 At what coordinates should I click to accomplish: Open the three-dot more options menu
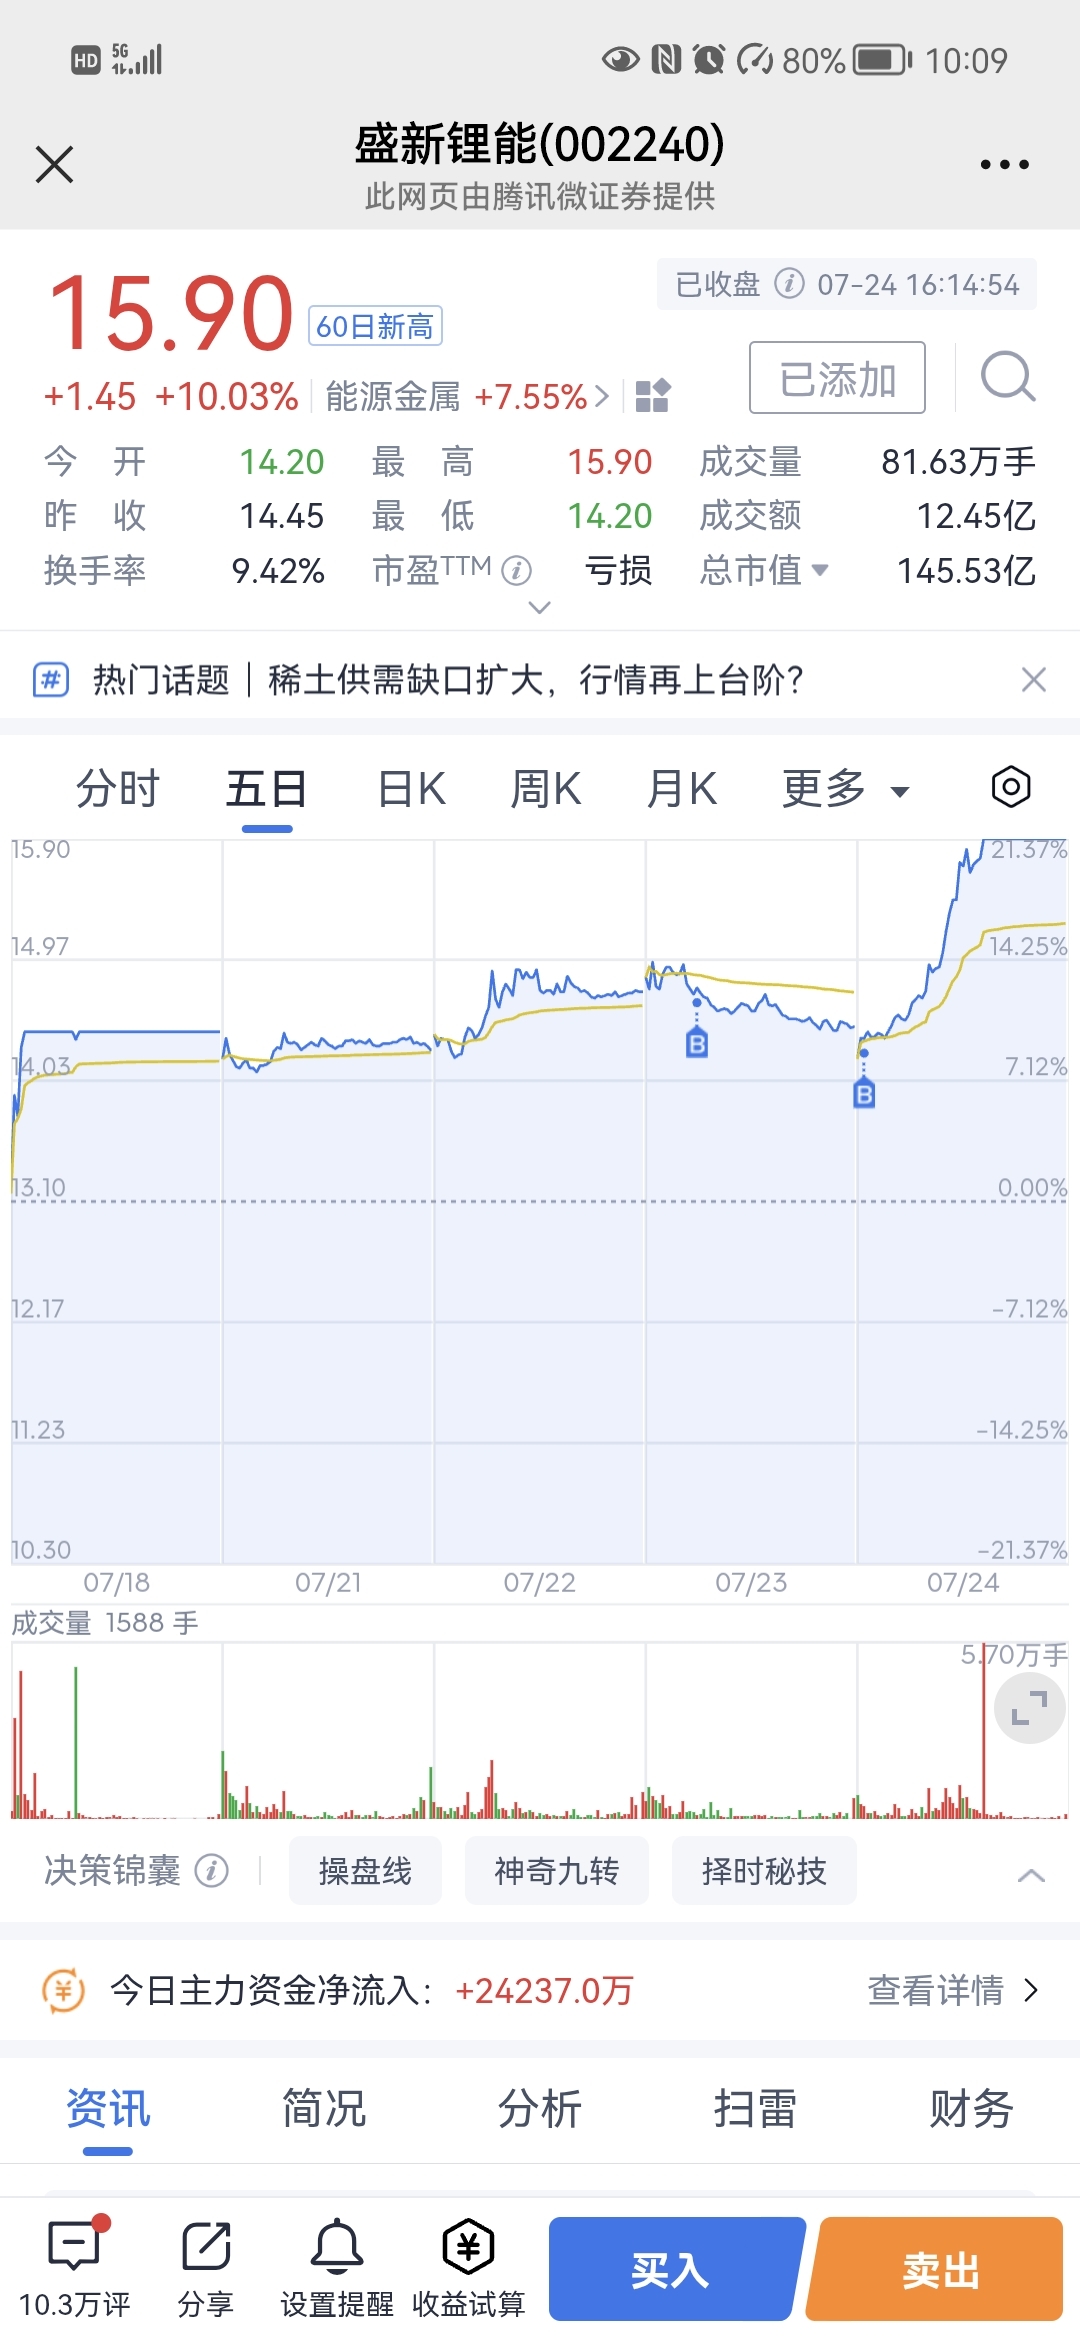[1004, 164]
